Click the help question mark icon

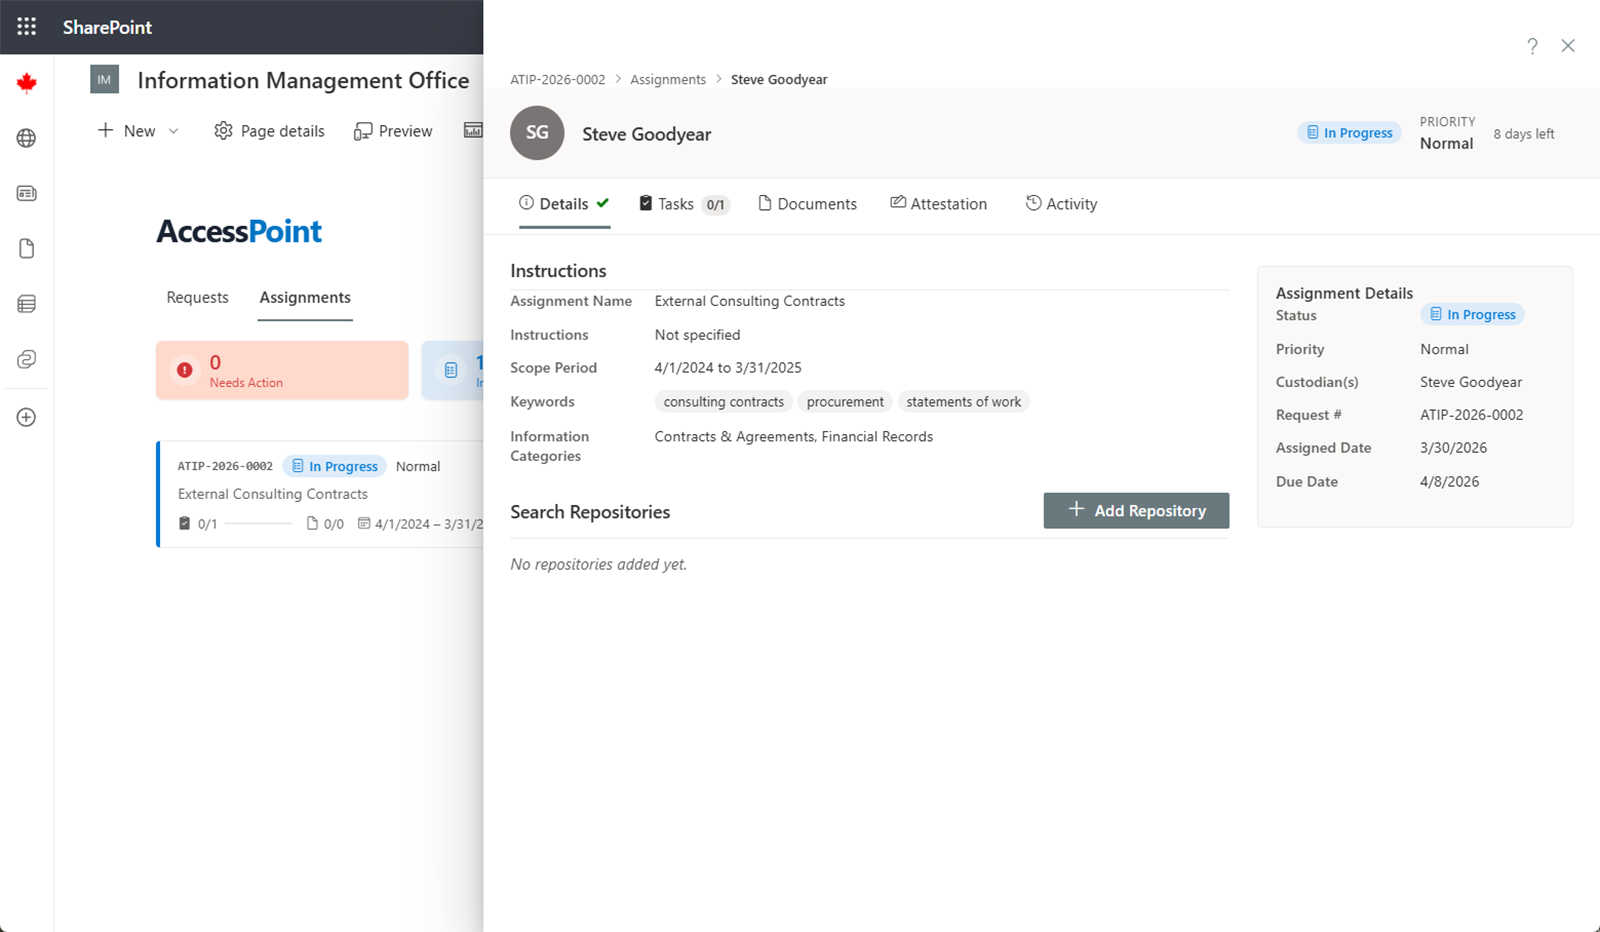[x=1532, y=46]
